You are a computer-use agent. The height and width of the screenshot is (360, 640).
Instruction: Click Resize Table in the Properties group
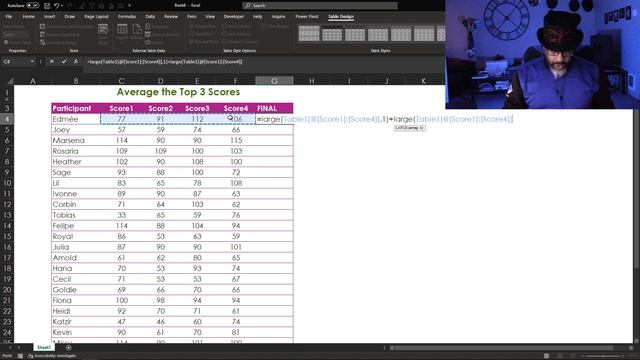pos(17,42)
